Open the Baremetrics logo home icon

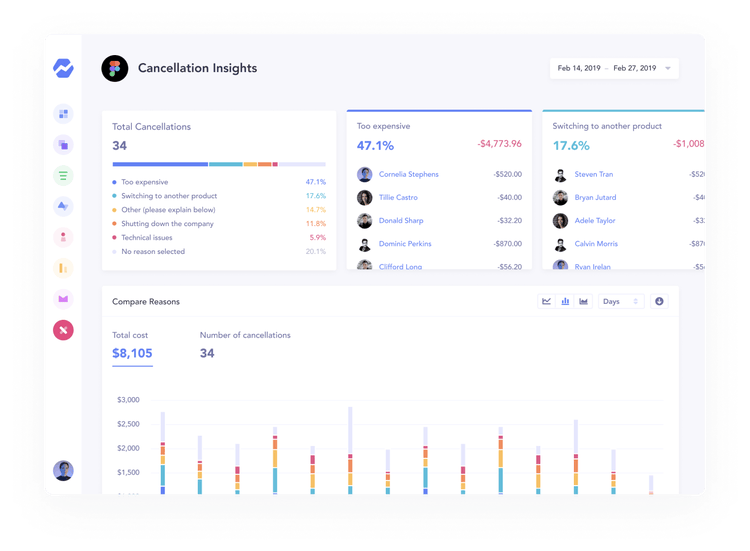tap(63, 68)
